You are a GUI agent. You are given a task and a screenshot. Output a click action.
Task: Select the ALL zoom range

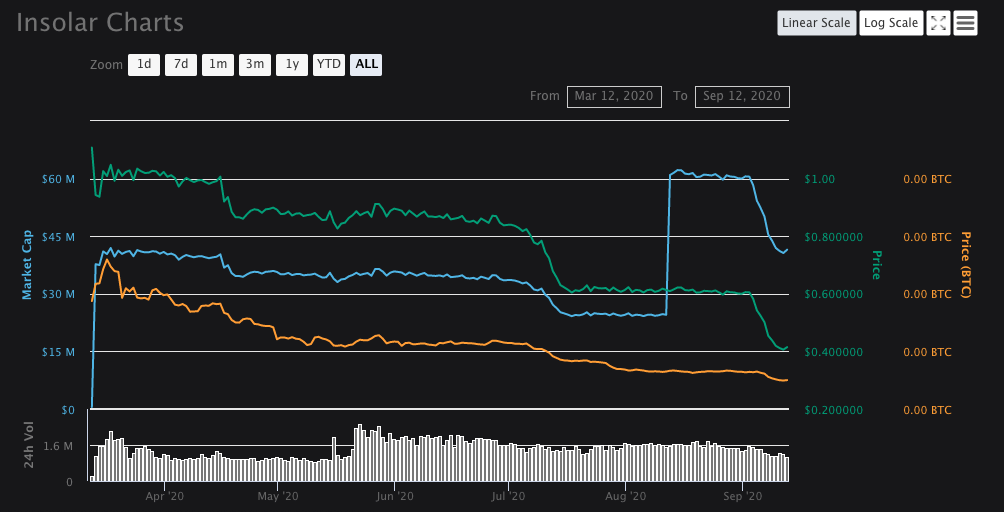366,65
